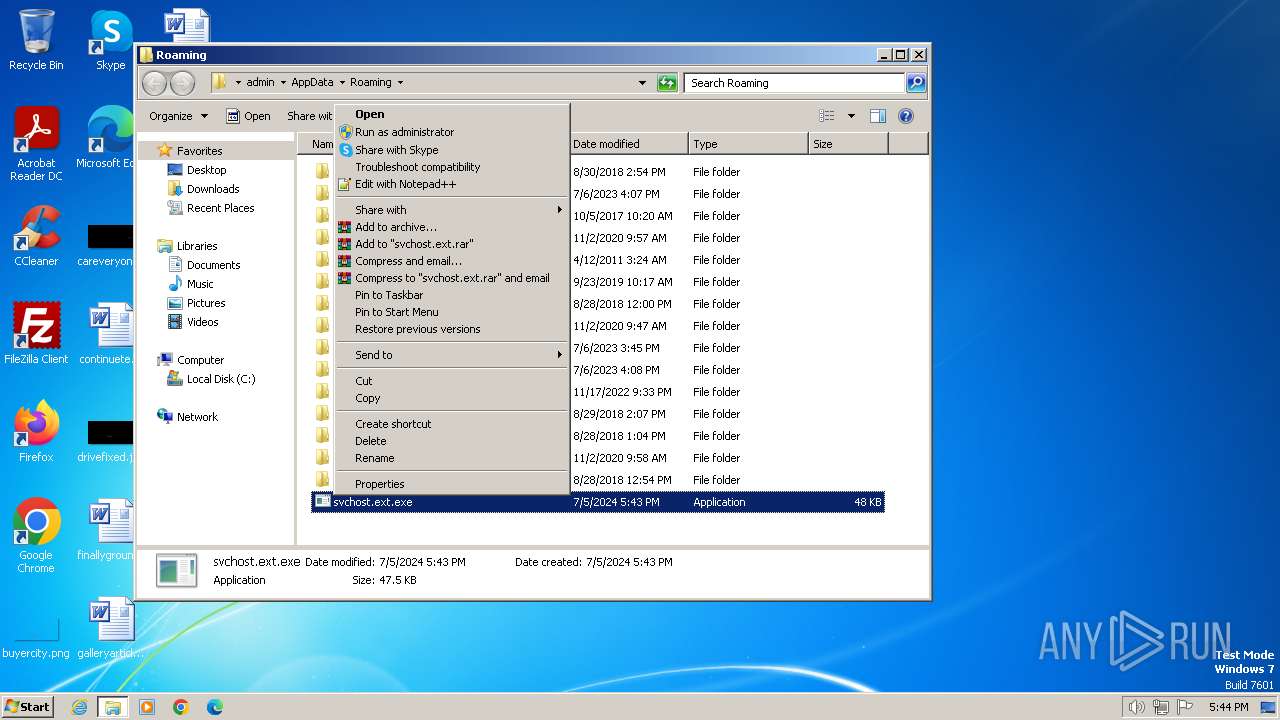This screenshot has width=1280, height=720.
Task: Click the Explorer Back navigation button
Action: click(154, 83)
